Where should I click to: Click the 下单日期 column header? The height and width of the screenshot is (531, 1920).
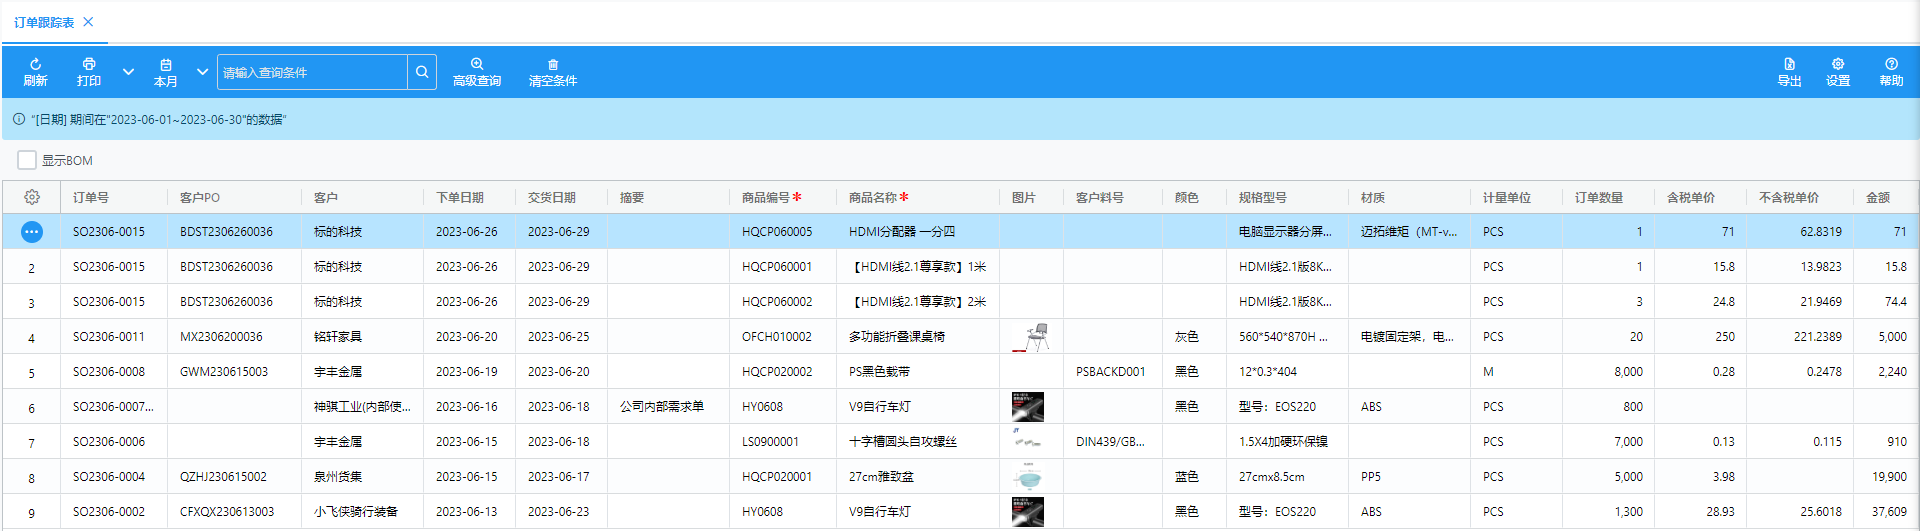pos(460,198)
